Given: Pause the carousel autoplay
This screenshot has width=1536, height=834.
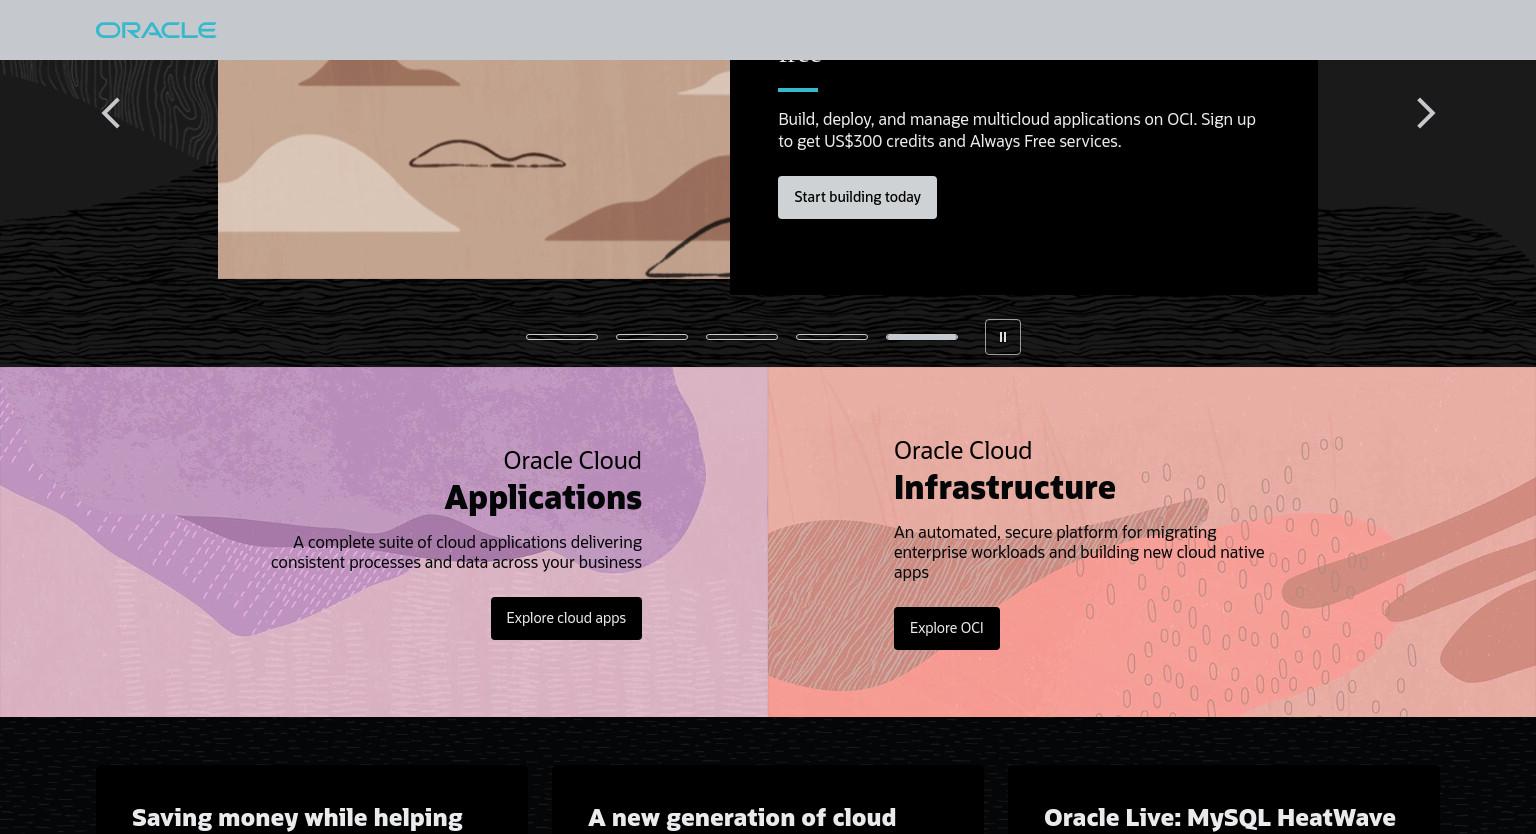Looking at the screenshot, I should pos(1003,337).
